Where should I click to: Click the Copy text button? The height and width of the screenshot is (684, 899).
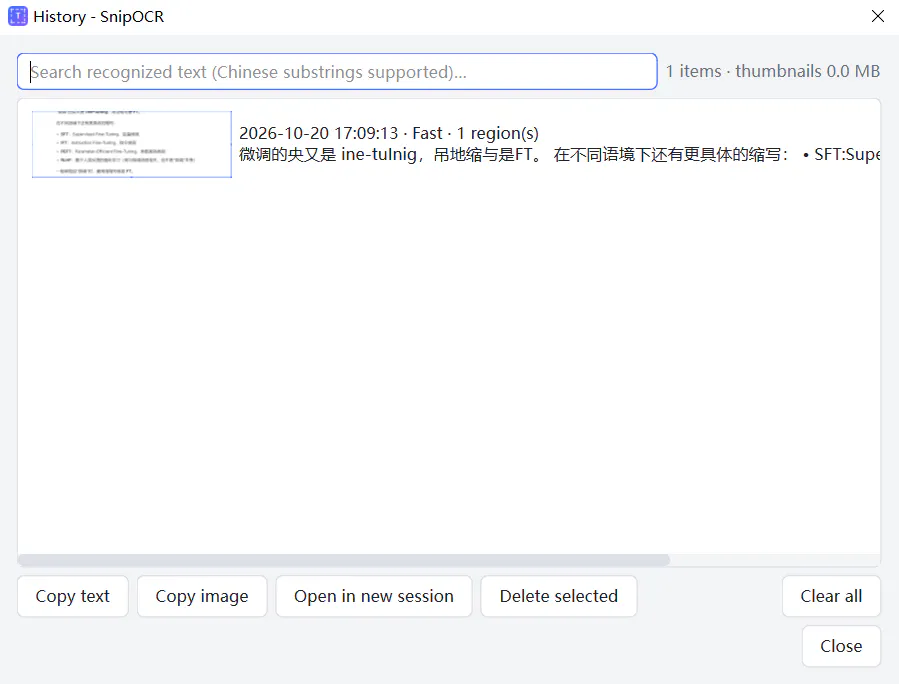point(73,596)
